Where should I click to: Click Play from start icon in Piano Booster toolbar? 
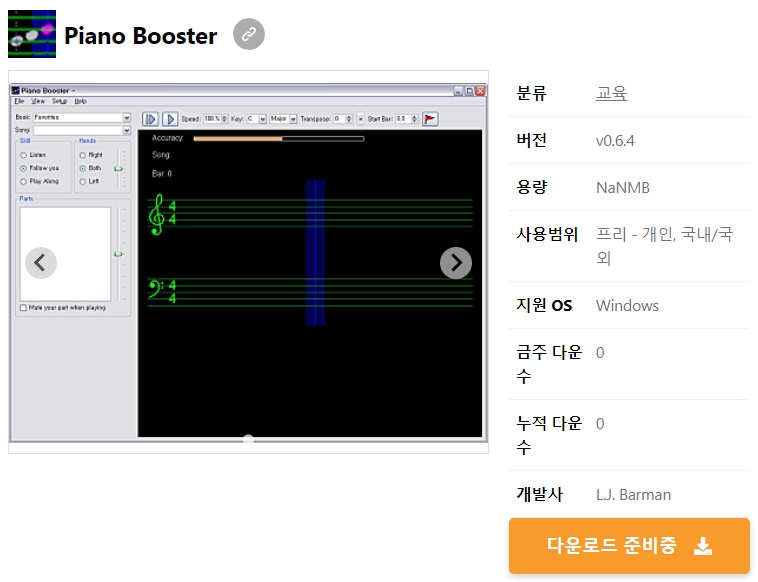(150, 119)
